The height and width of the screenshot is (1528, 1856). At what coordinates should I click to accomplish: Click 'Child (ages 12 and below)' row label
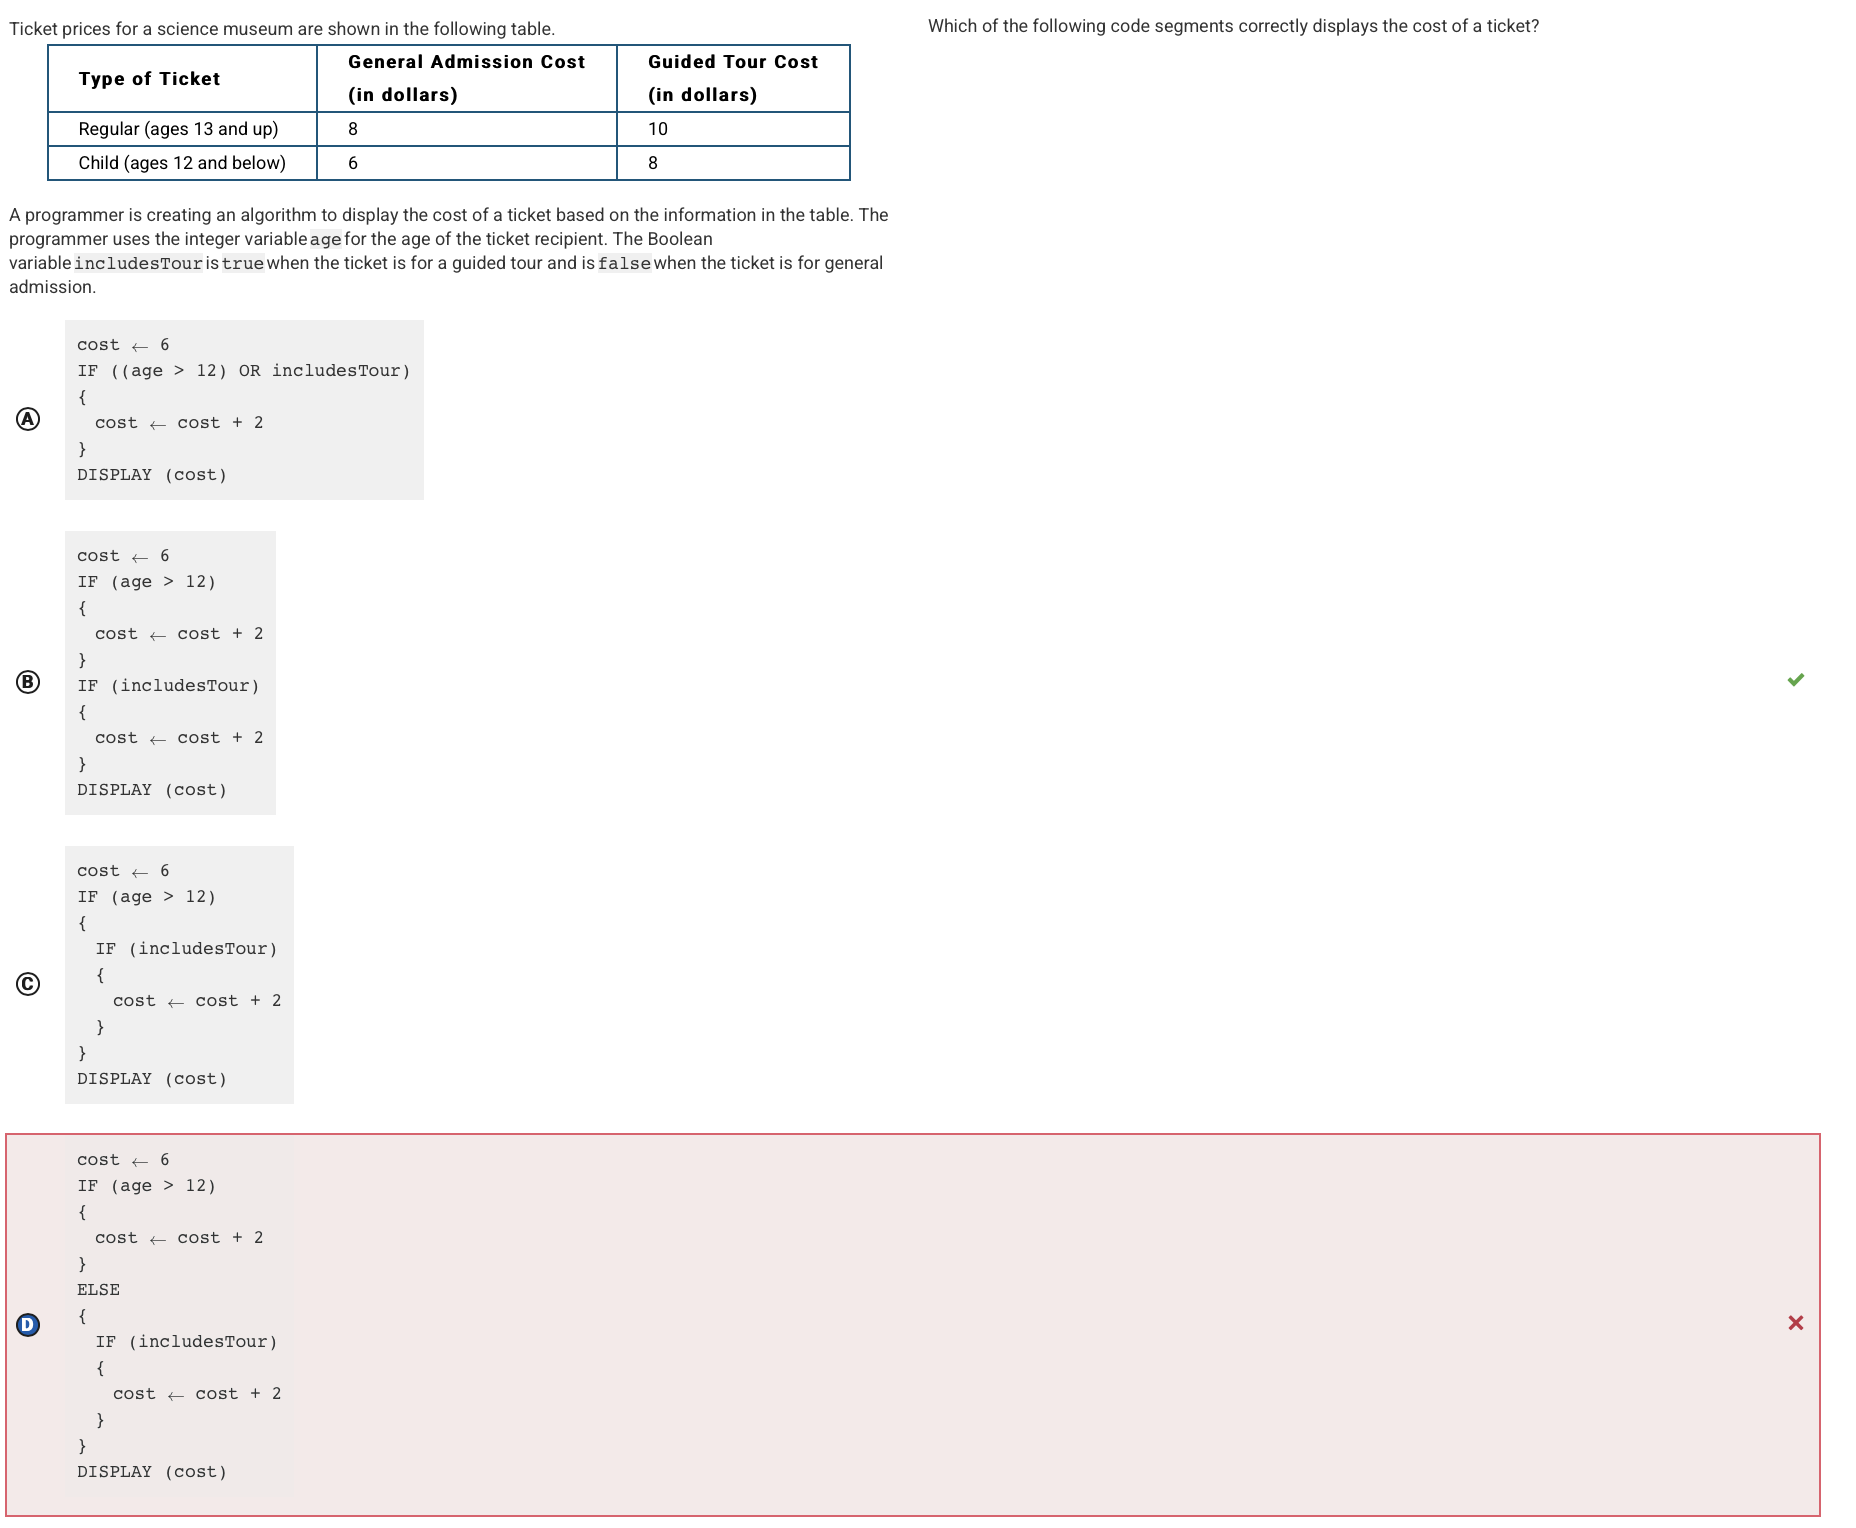coord(182,163)
